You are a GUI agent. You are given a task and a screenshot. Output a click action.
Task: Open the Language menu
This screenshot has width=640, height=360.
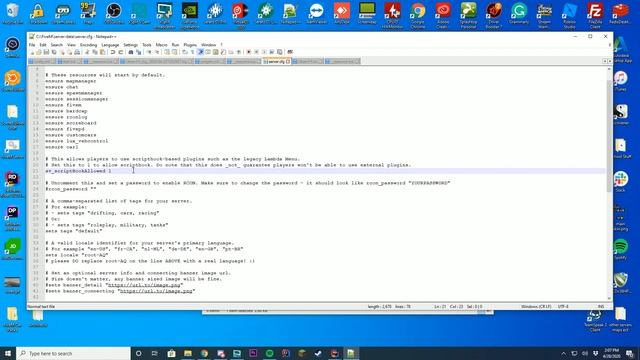click(110, 45)
